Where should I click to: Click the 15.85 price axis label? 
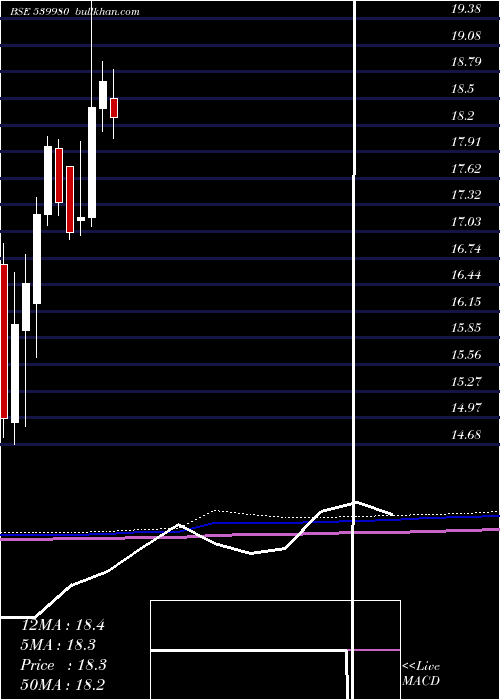tap(466, 328)
